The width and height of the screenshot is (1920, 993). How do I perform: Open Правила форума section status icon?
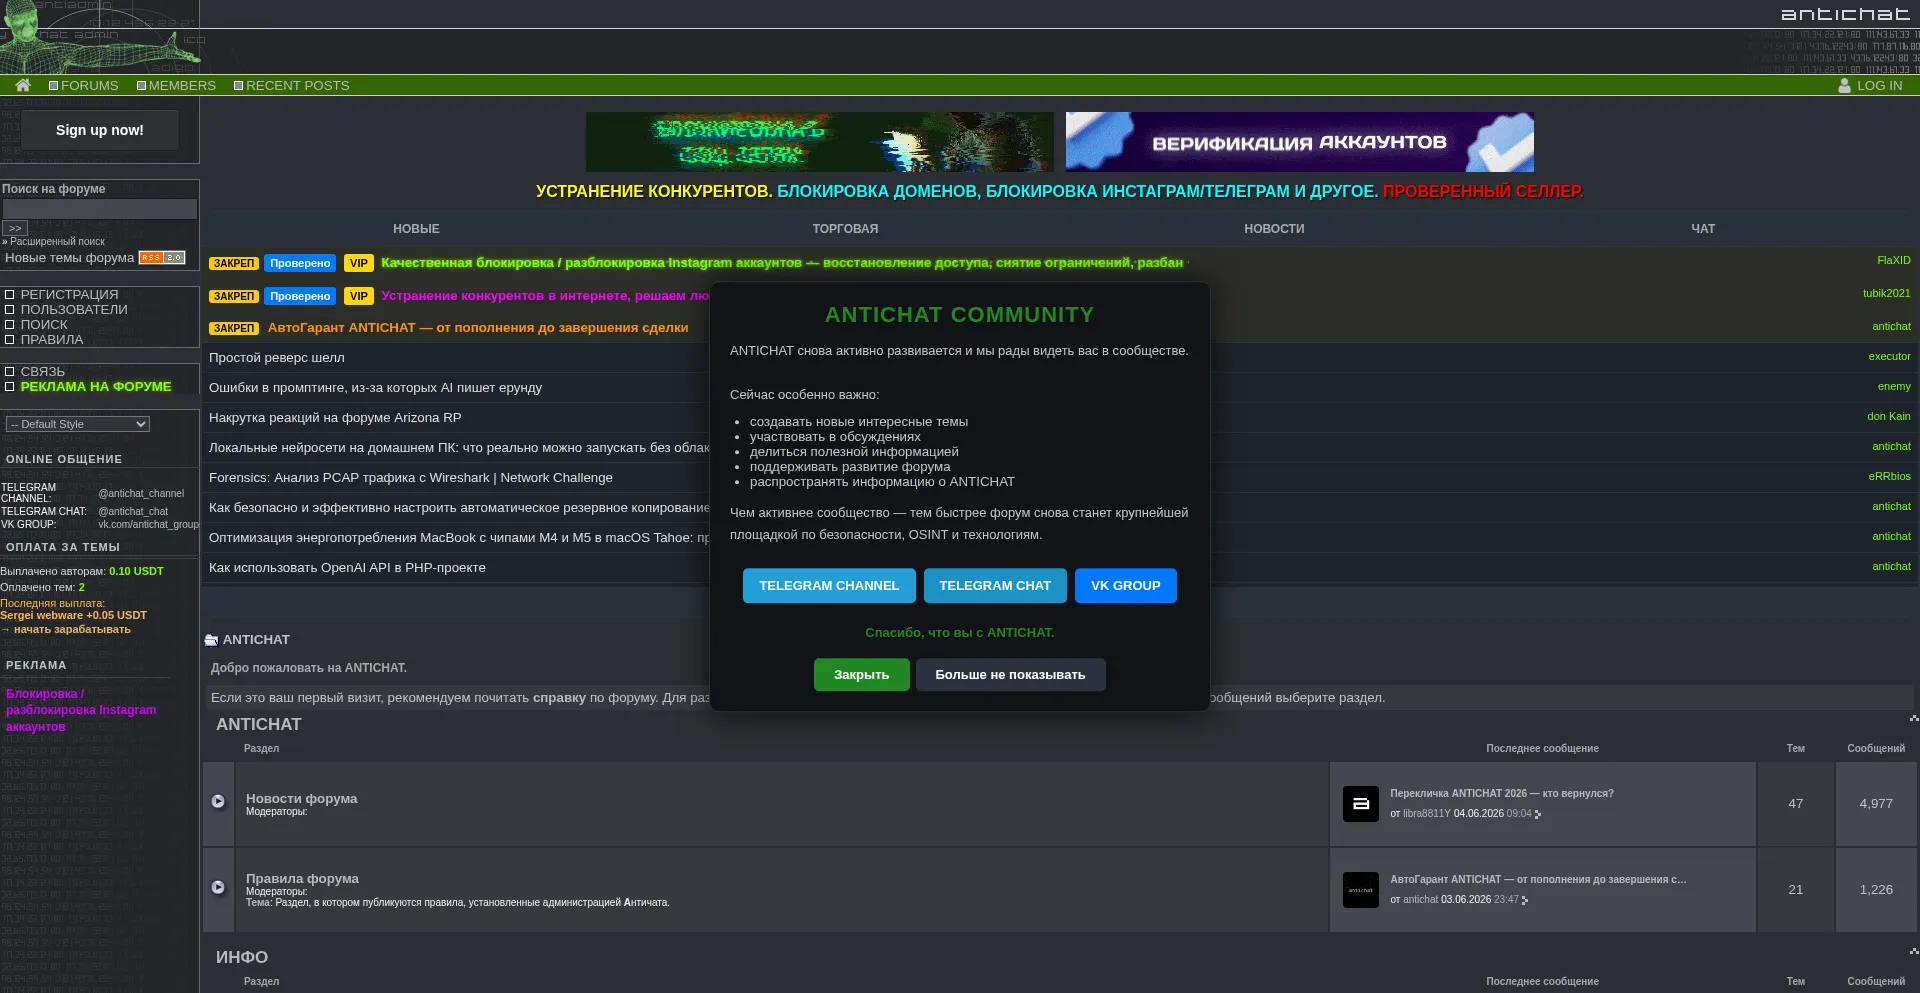(x=218, y=887)
